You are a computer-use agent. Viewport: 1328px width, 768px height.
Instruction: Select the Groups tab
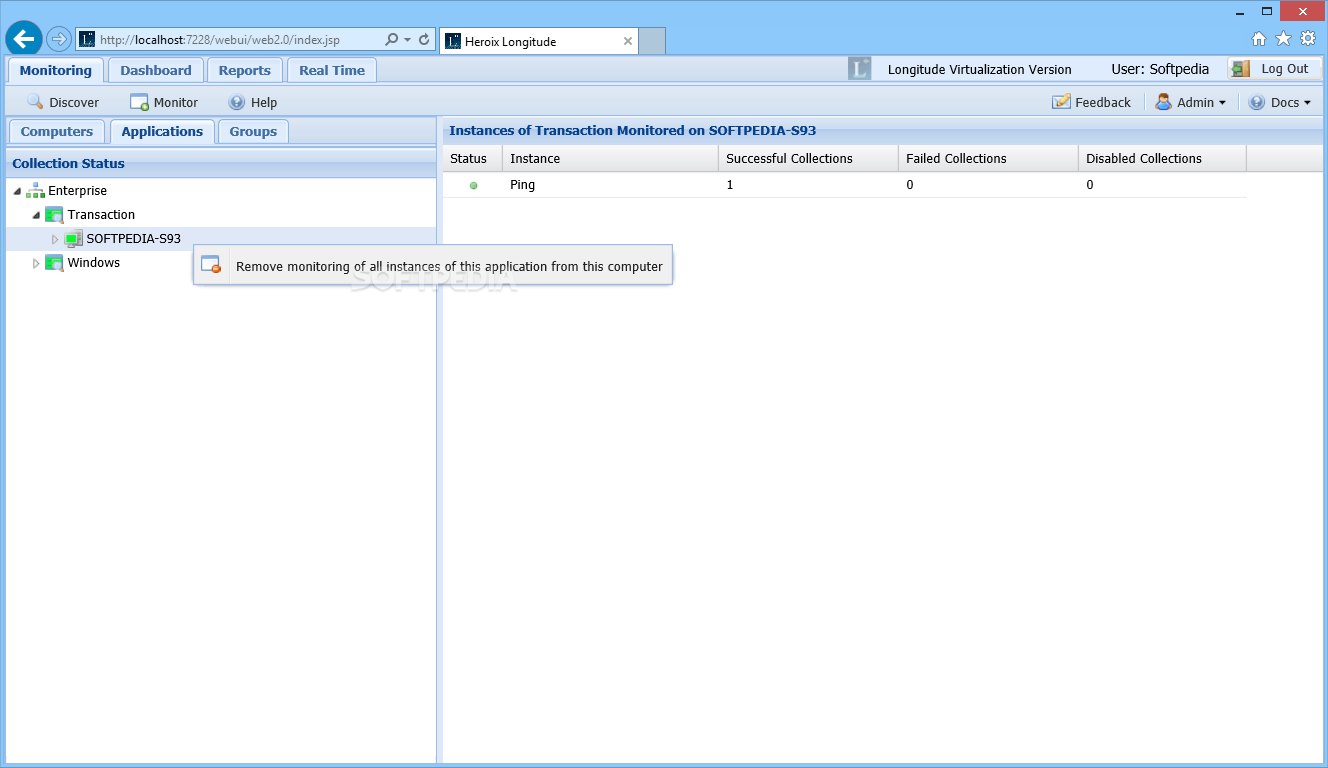(x=253, y=131)
